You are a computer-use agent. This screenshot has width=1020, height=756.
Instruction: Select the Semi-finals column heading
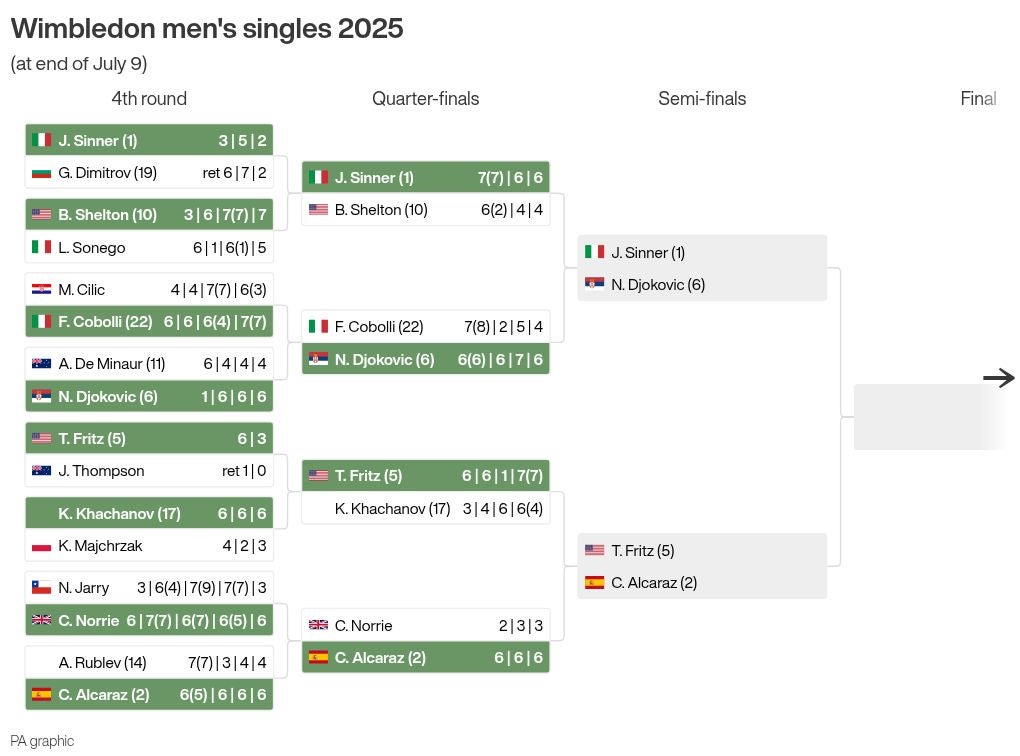(702, 98)
